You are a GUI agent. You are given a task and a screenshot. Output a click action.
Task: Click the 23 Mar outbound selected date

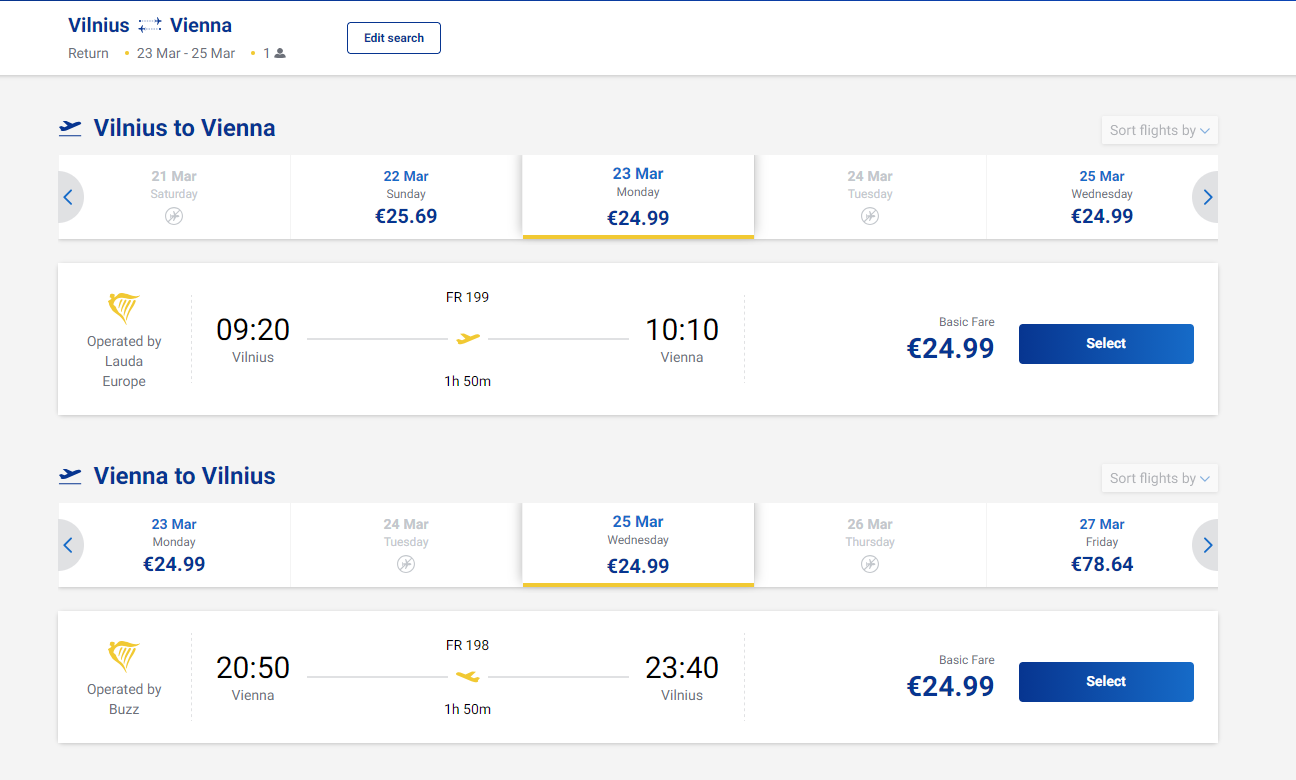[638, 197]
